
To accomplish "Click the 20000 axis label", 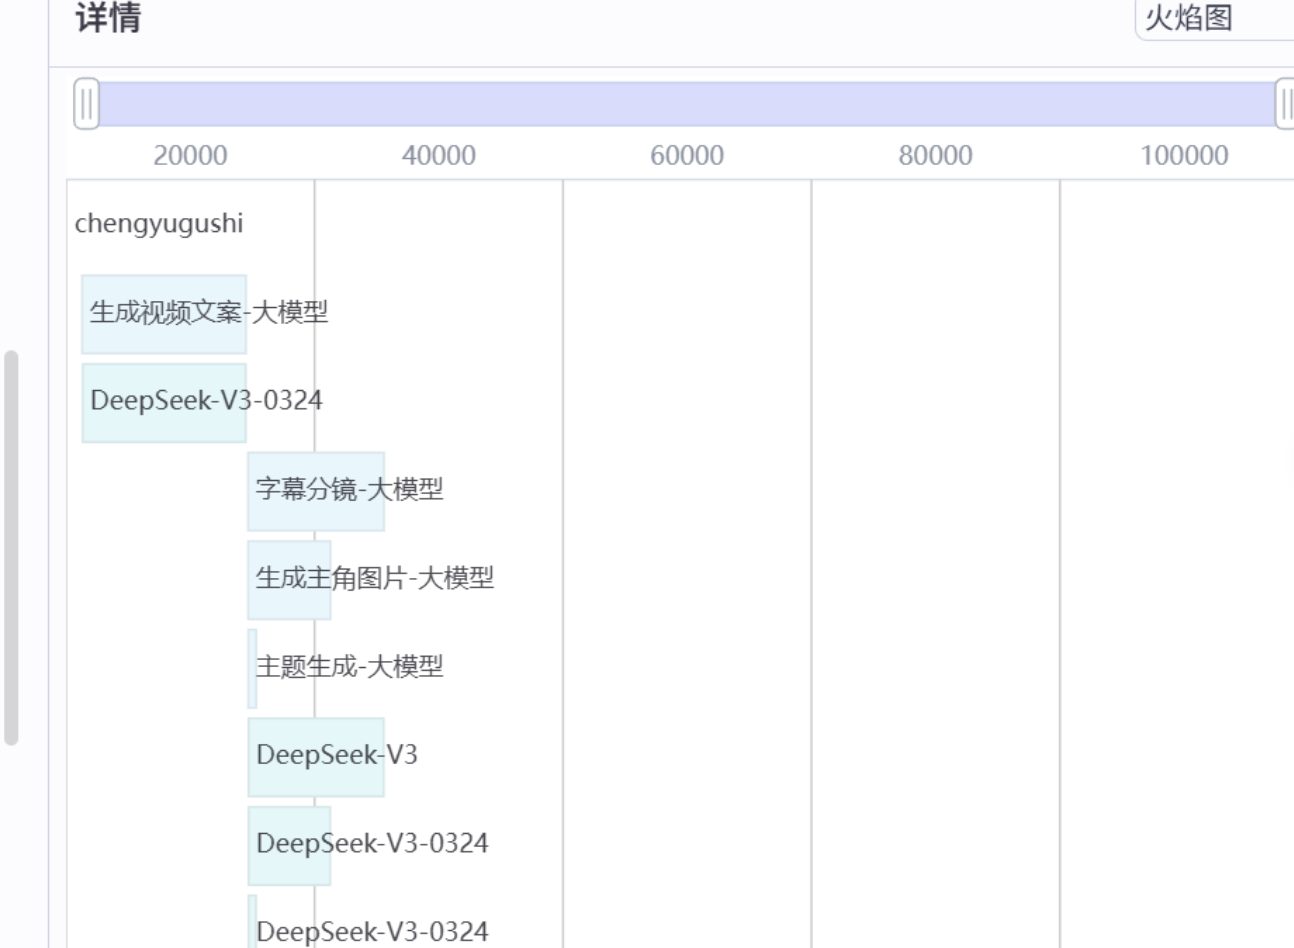I will coord(190,155).
